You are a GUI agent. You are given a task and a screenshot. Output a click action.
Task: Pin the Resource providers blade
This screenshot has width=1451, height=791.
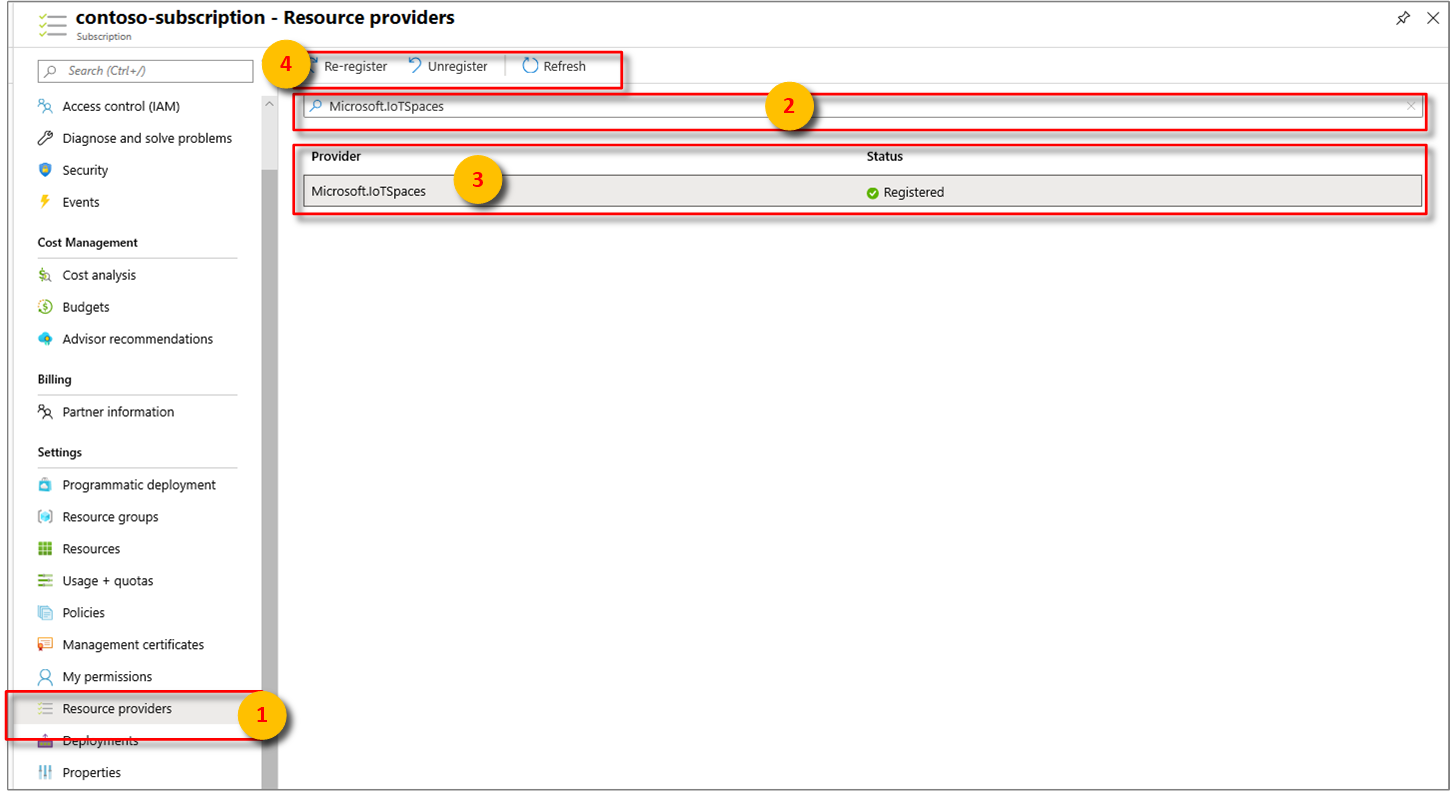click(1404, 19)
